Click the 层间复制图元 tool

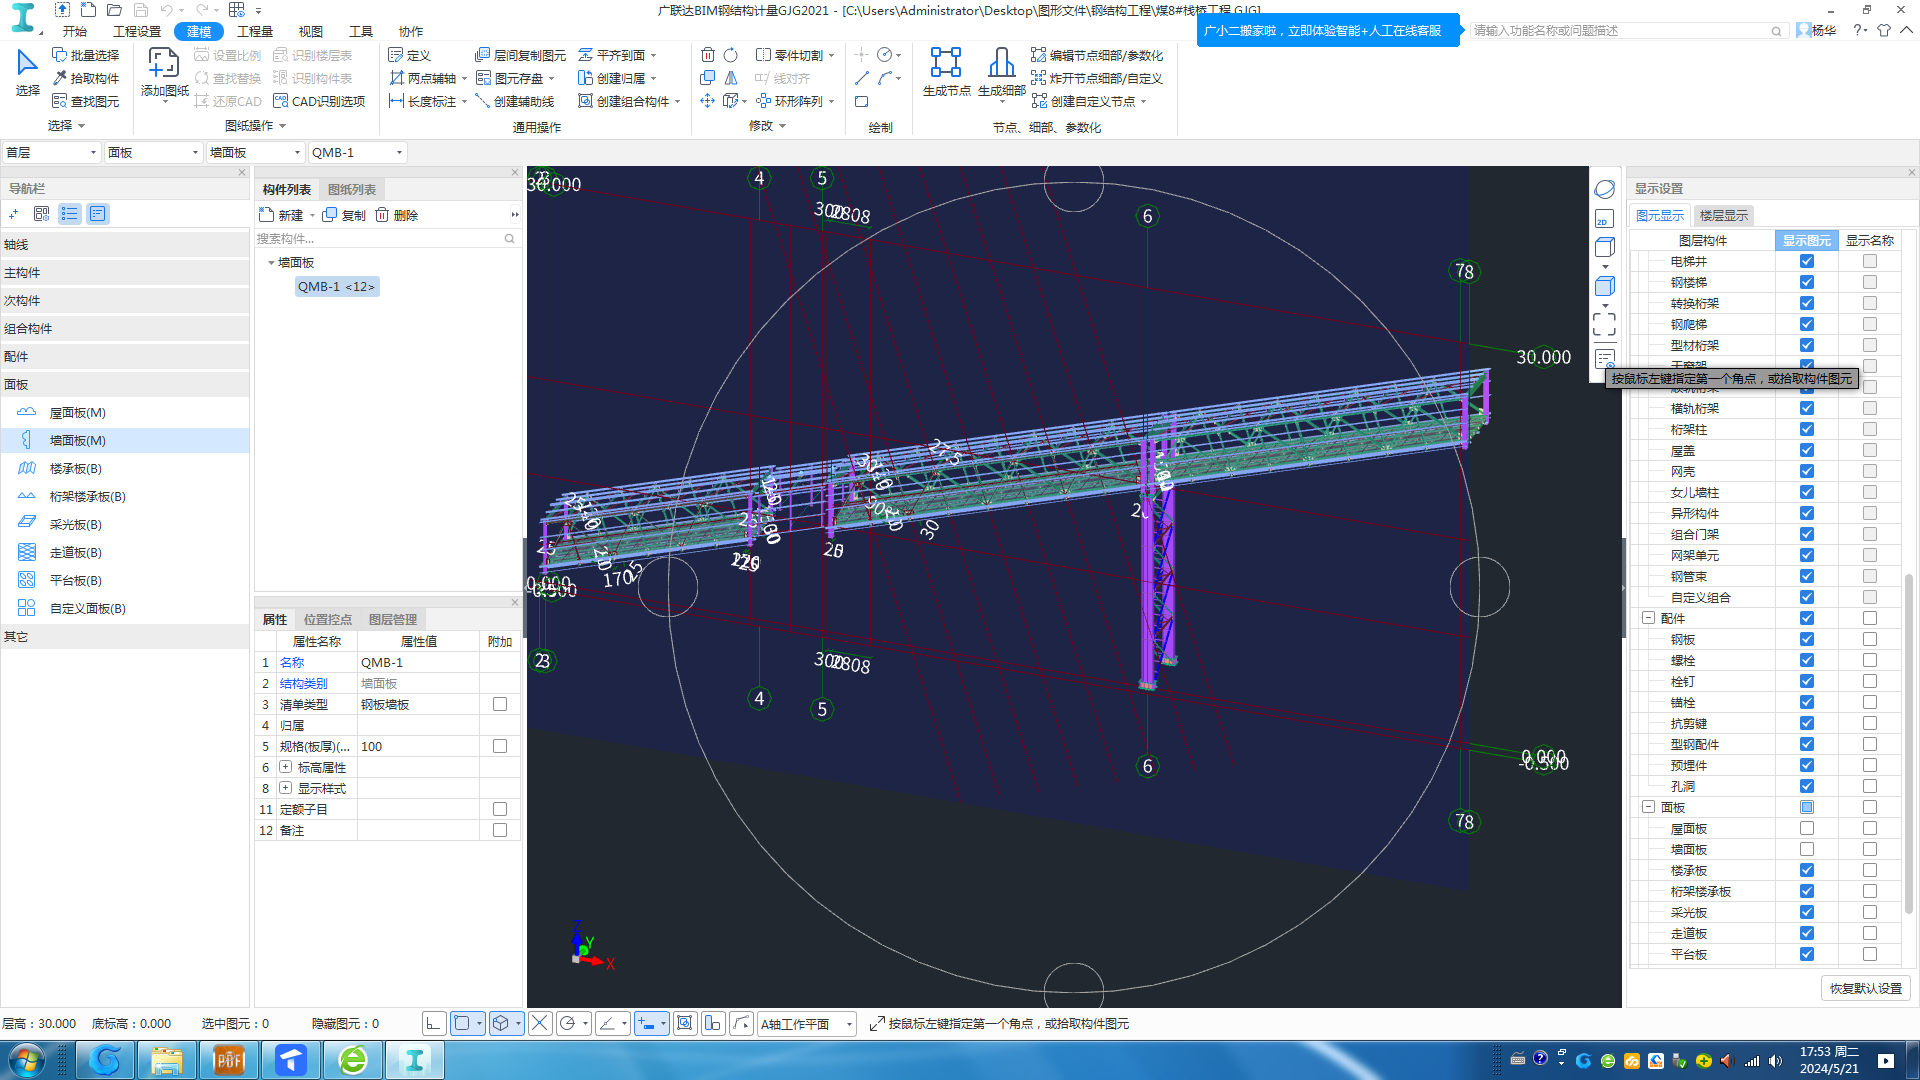click(x=520, y=55)
